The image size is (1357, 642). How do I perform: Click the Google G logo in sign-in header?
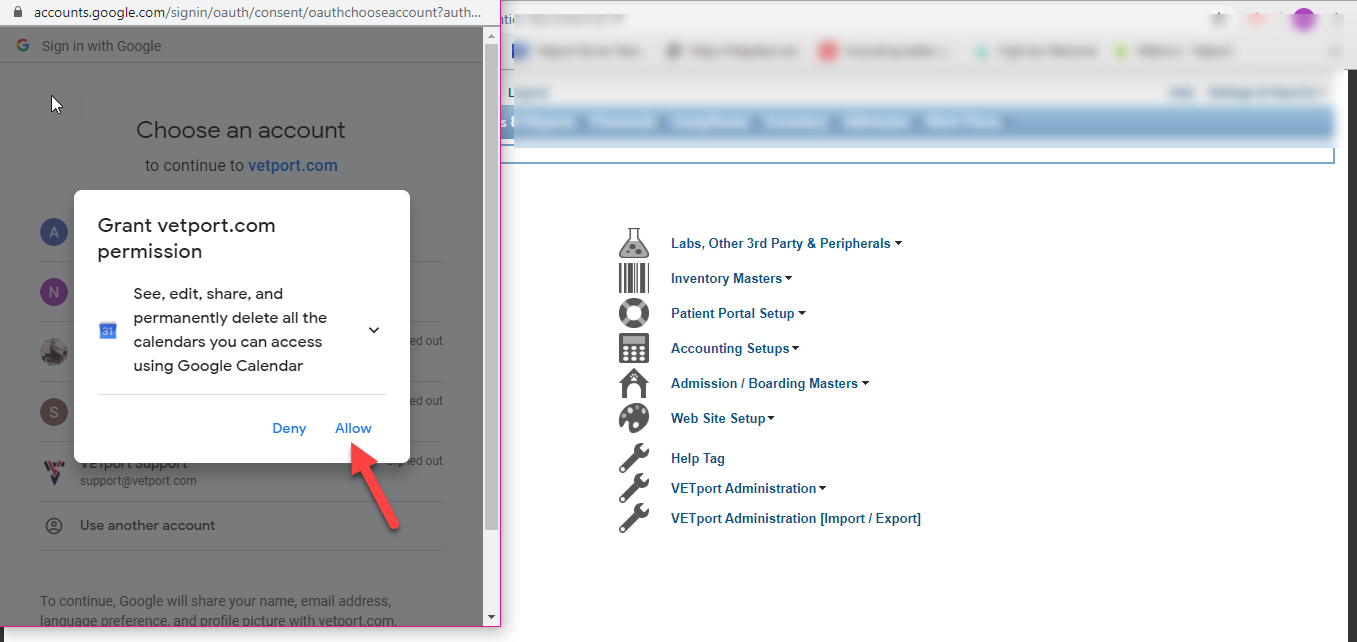coord(23,46)
